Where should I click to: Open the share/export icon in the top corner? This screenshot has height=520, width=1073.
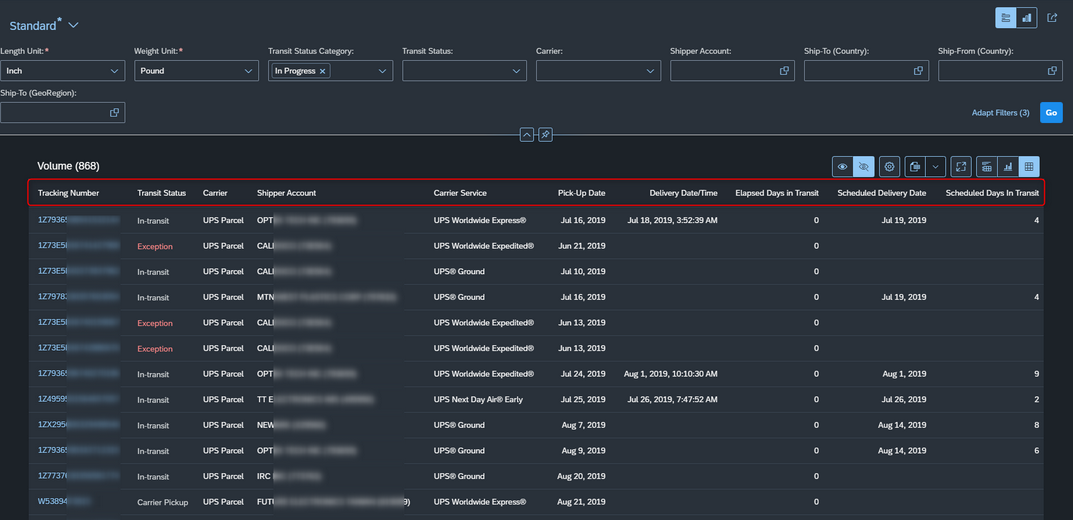click(x=1052, y=18)
